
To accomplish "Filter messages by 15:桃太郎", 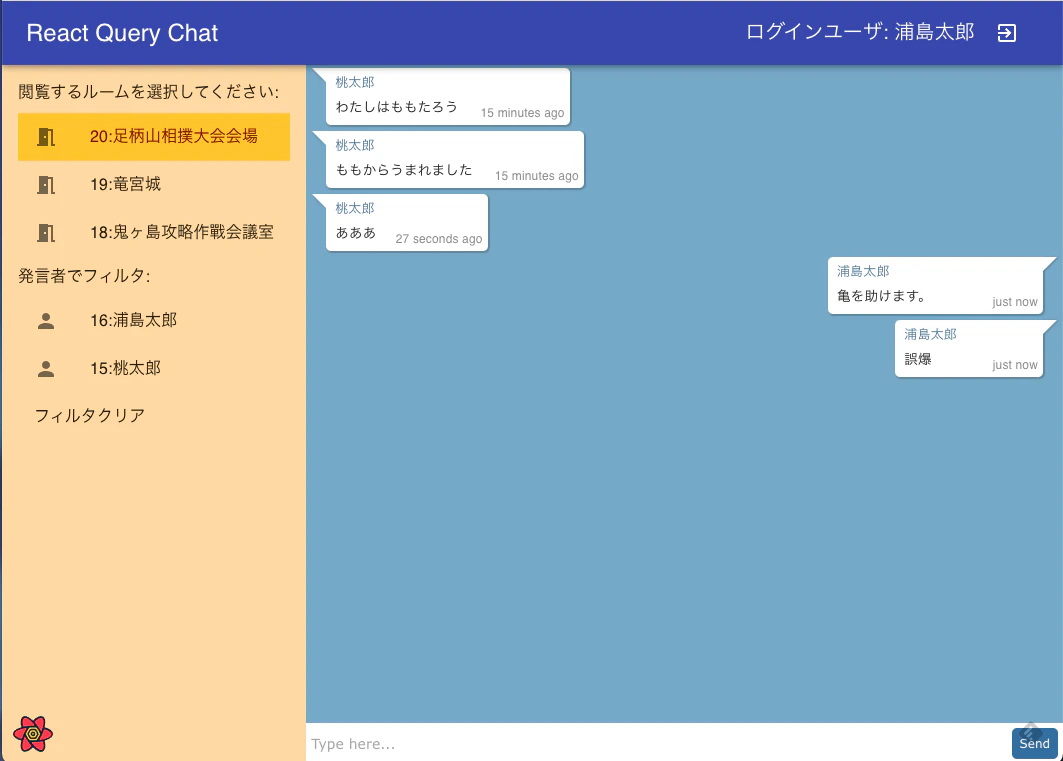I will (154, 369).
